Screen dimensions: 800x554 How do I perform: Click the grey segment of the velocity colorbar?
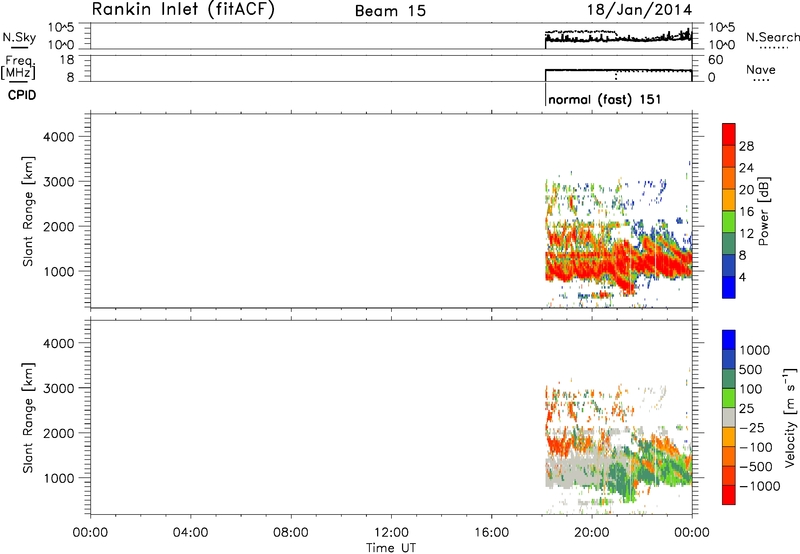[x=729, y=417]
